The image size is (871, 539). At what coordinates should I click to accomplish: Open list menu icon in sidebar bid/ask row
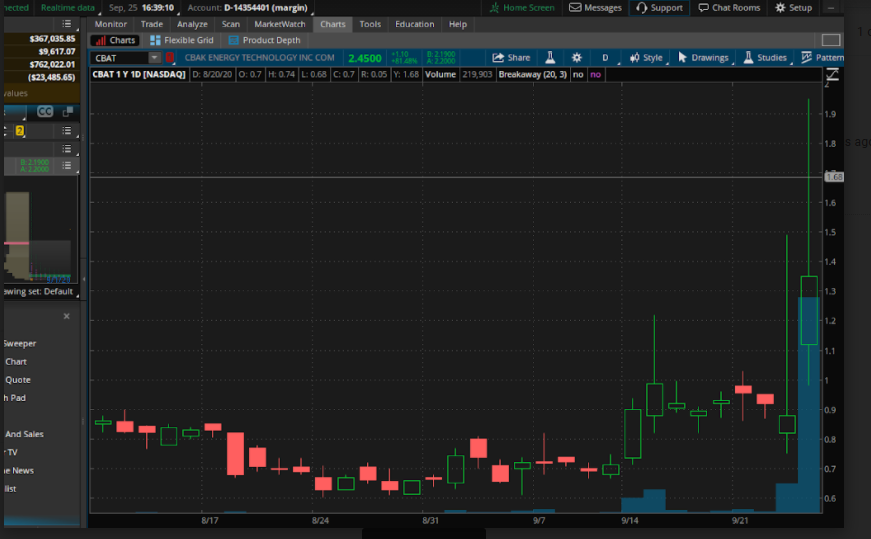[67, 165]
